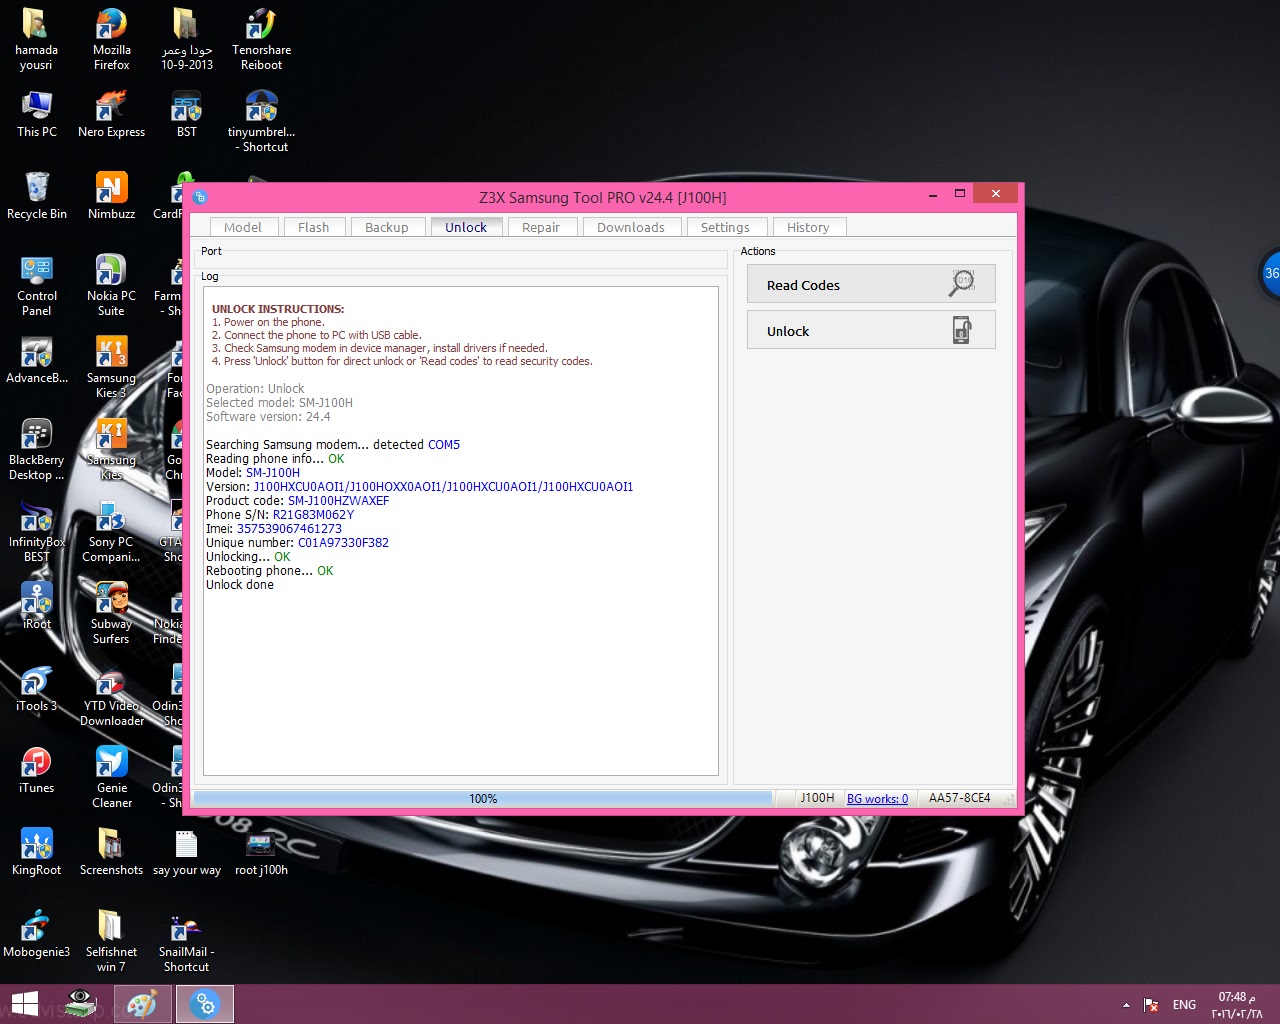Select Tenorshare Reiboot desktop icon
The image size is (1280, 1024).
[x=262, y=40]
